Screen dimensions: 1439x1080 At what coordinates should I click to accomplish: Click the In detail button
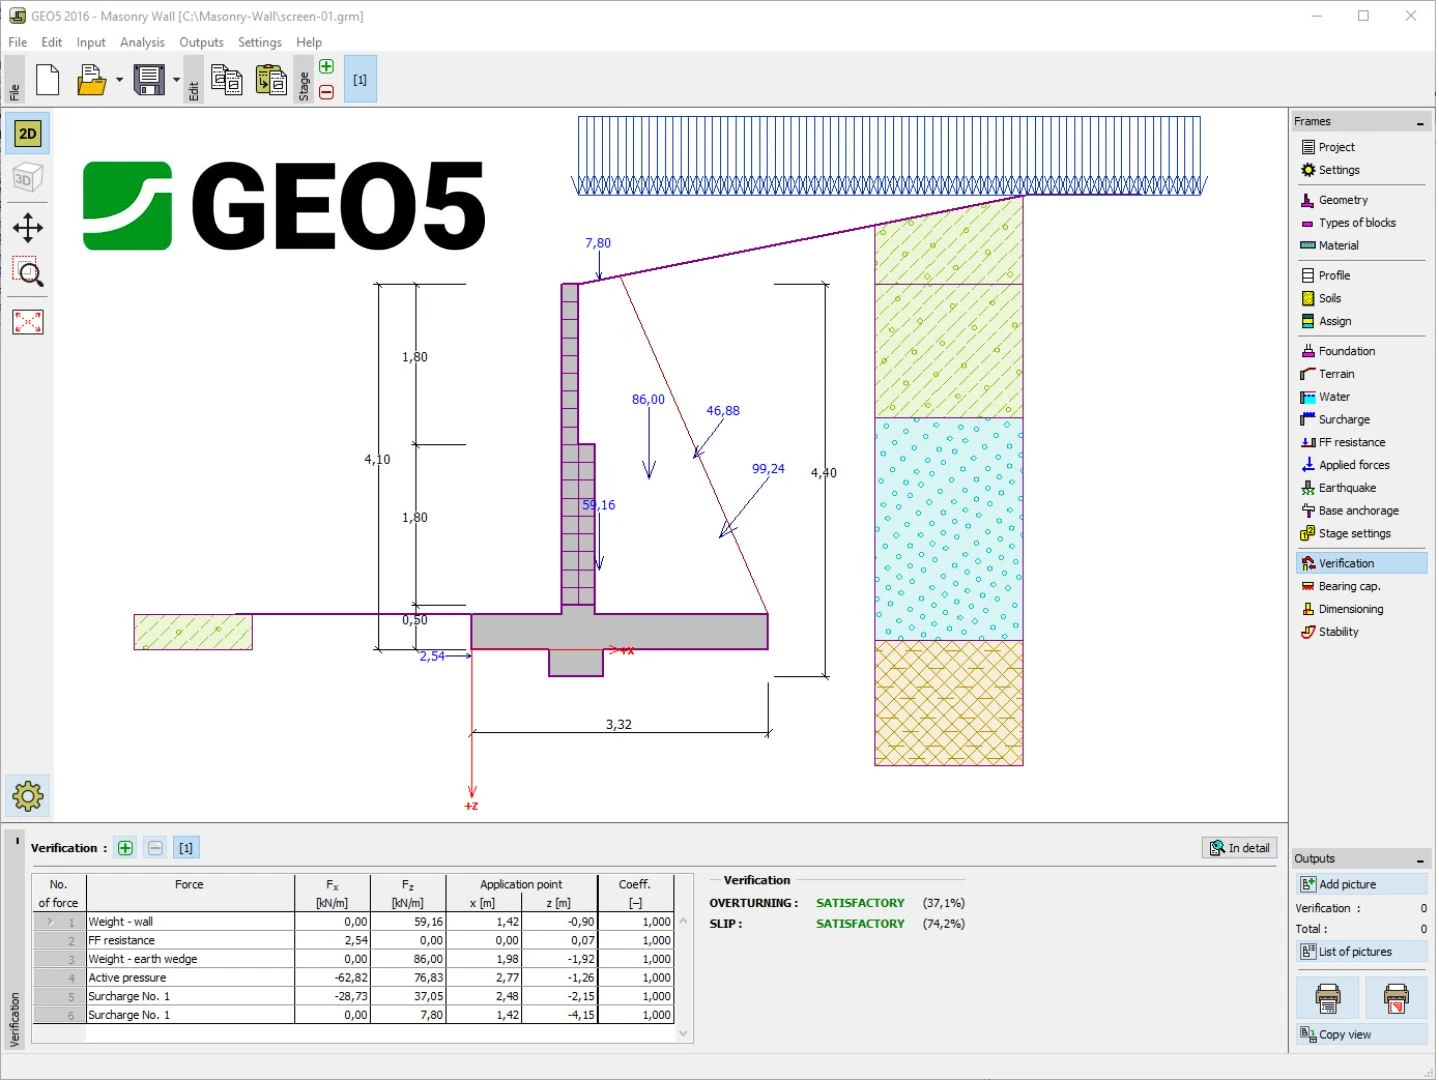pyautogui.click(x=1240, y=848)
